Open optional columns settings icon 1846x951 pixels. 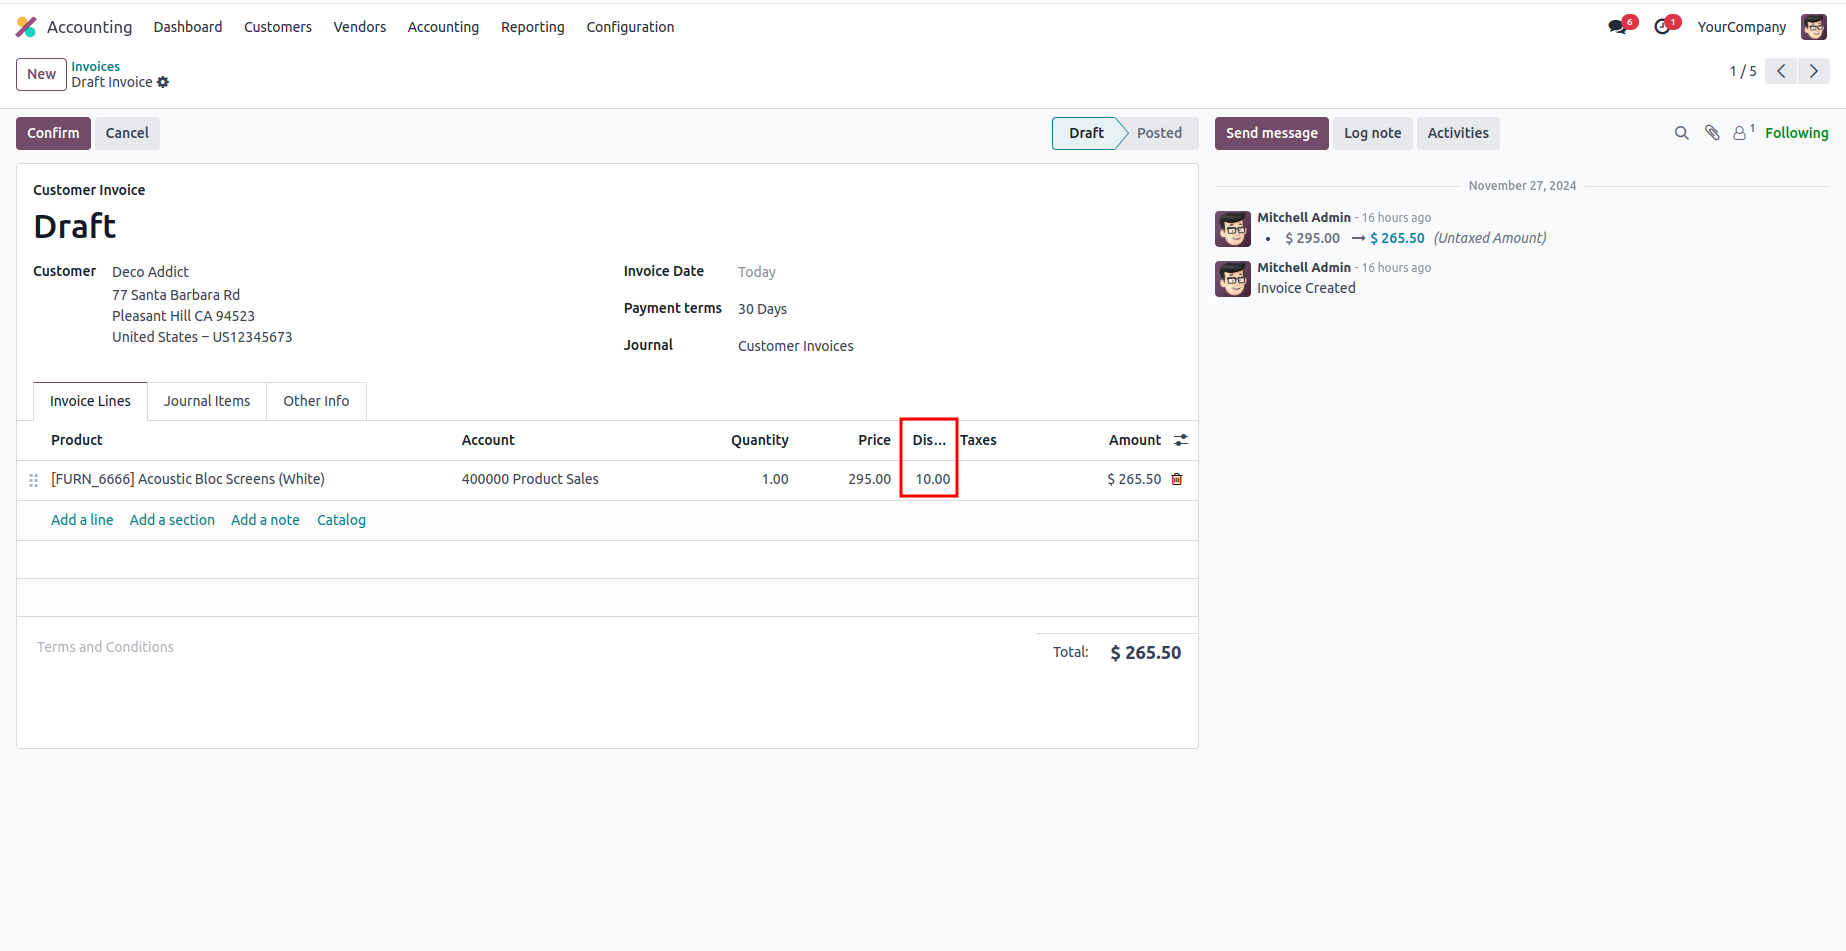1181,440
